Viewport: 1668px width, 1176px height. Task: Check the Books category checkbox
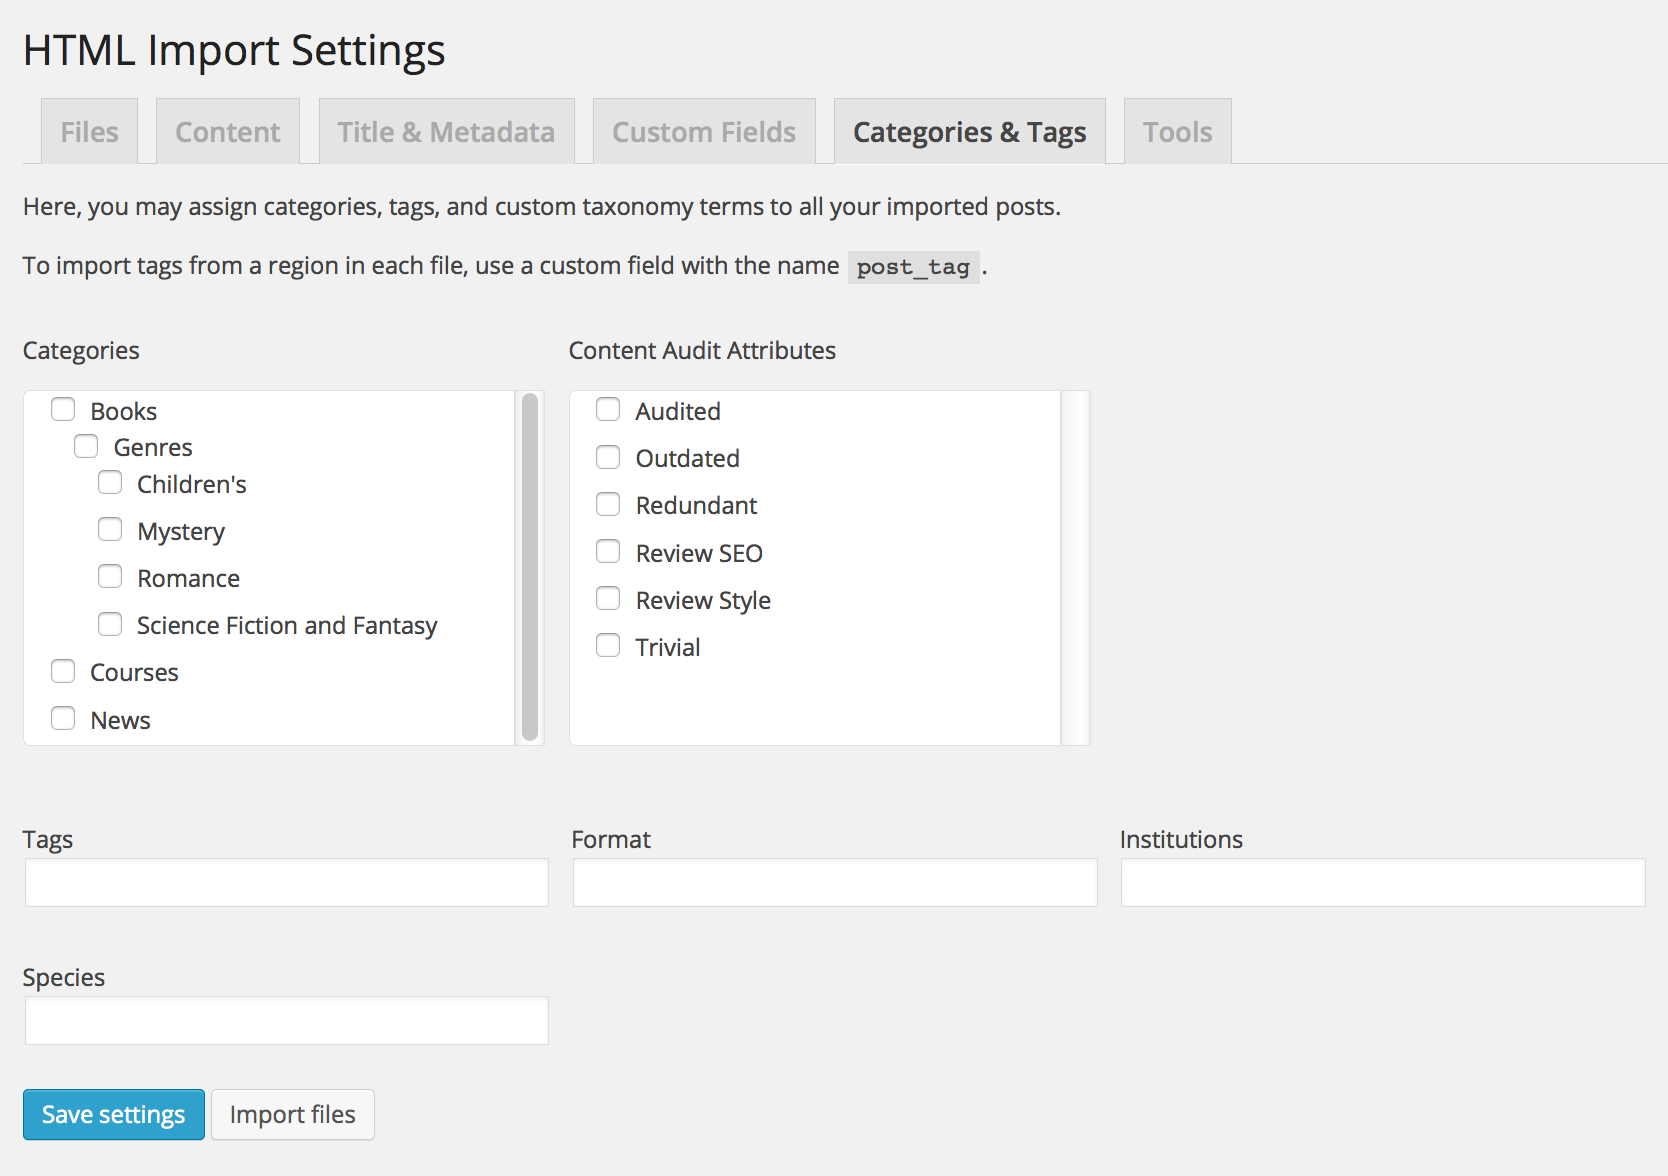point(63,410)
